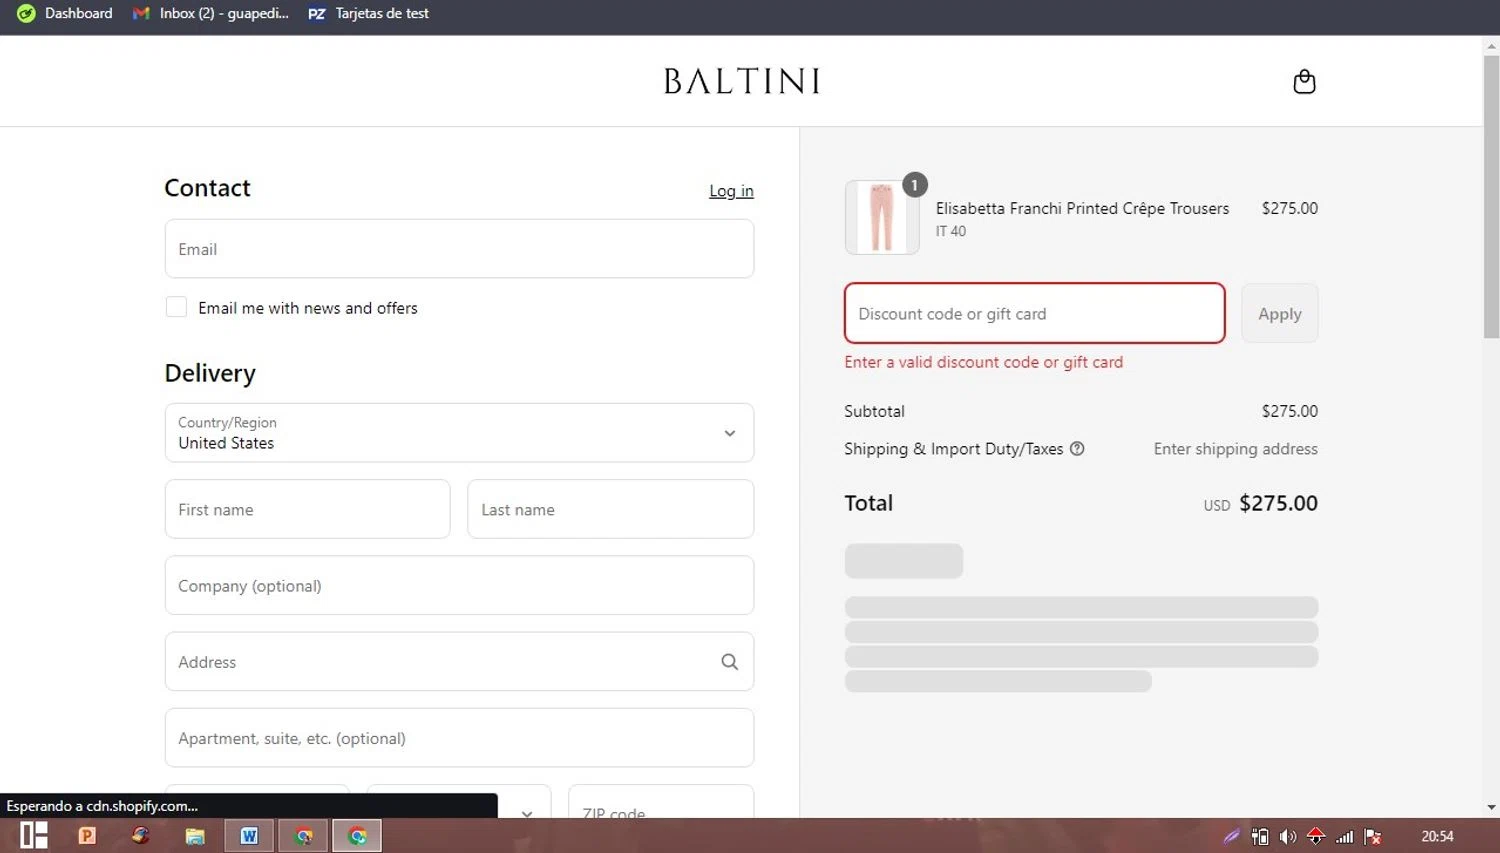Open the red swirl app in taskbar

(141, 835)
